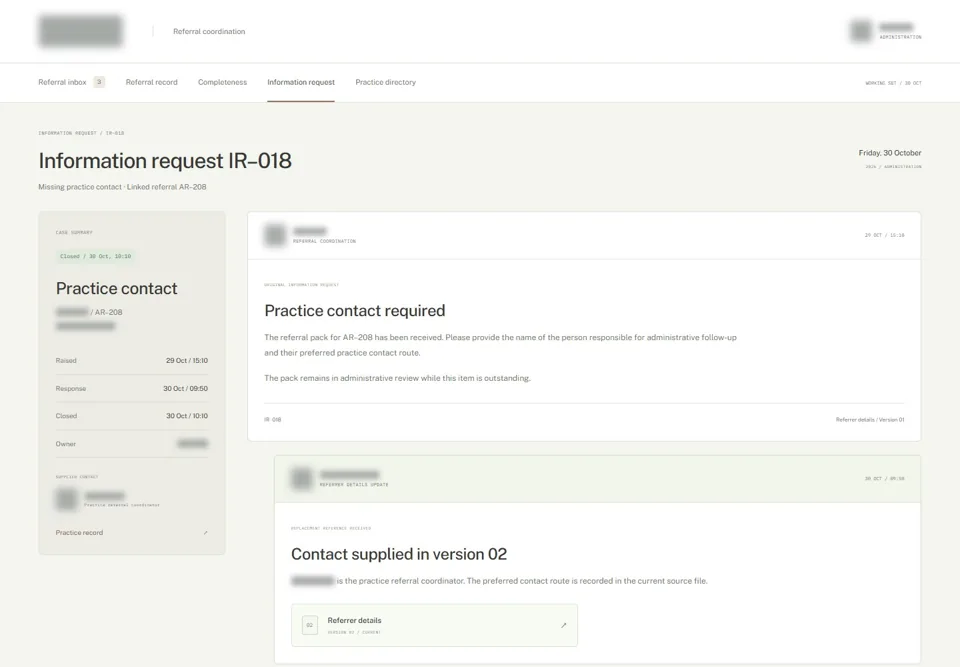
Task: Click the 'Friday, 30 October' date label
Action: pyautogui.click(x=890, y=153)
